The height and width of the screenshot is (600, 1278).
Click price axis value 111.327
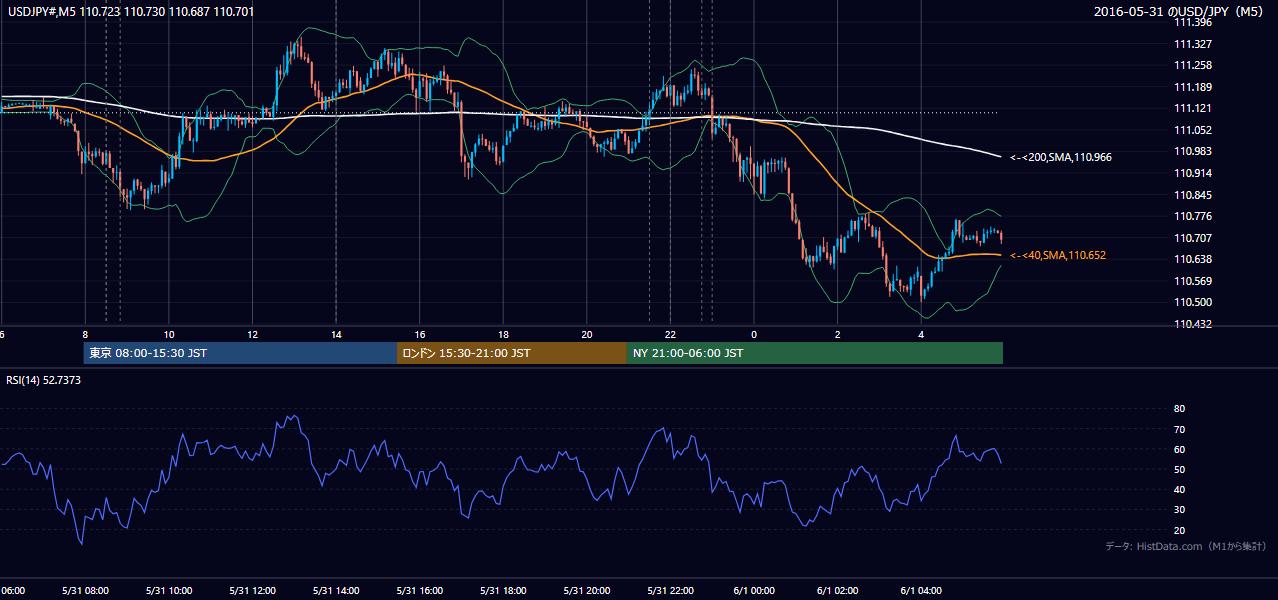(1191, 44)
